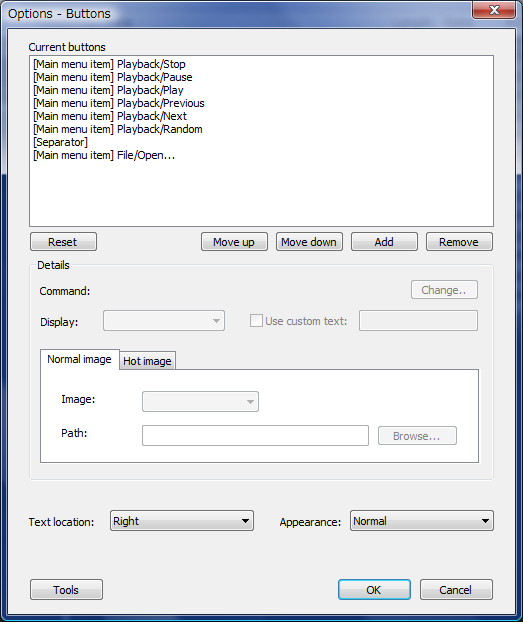Add a new toolbar button
The image size is (523, 622).
[x=384, y=242]
